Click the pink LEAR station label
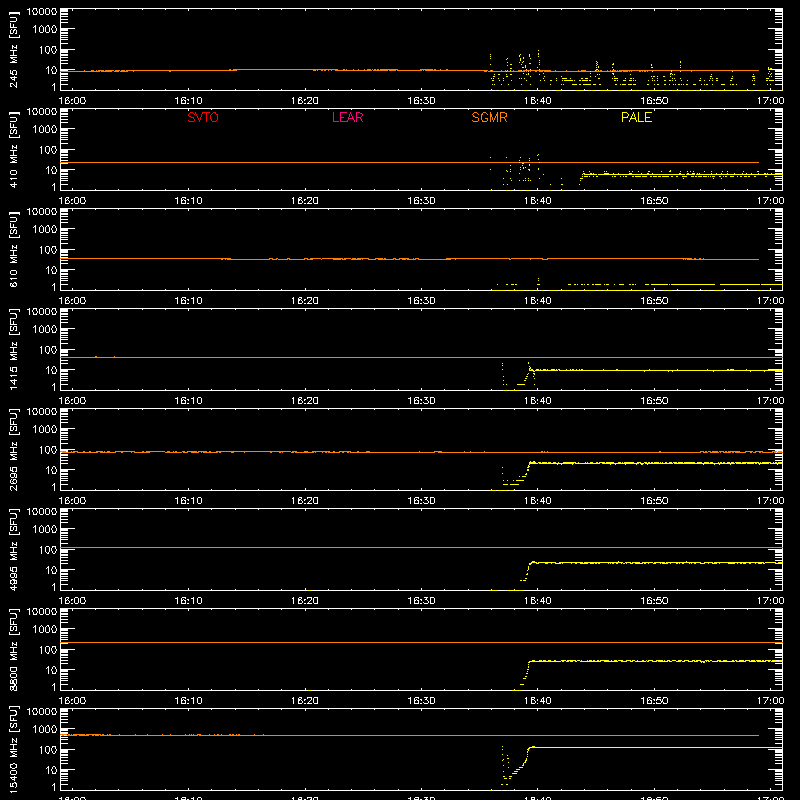This screenshot has height=800, width=800. [347, 117]
